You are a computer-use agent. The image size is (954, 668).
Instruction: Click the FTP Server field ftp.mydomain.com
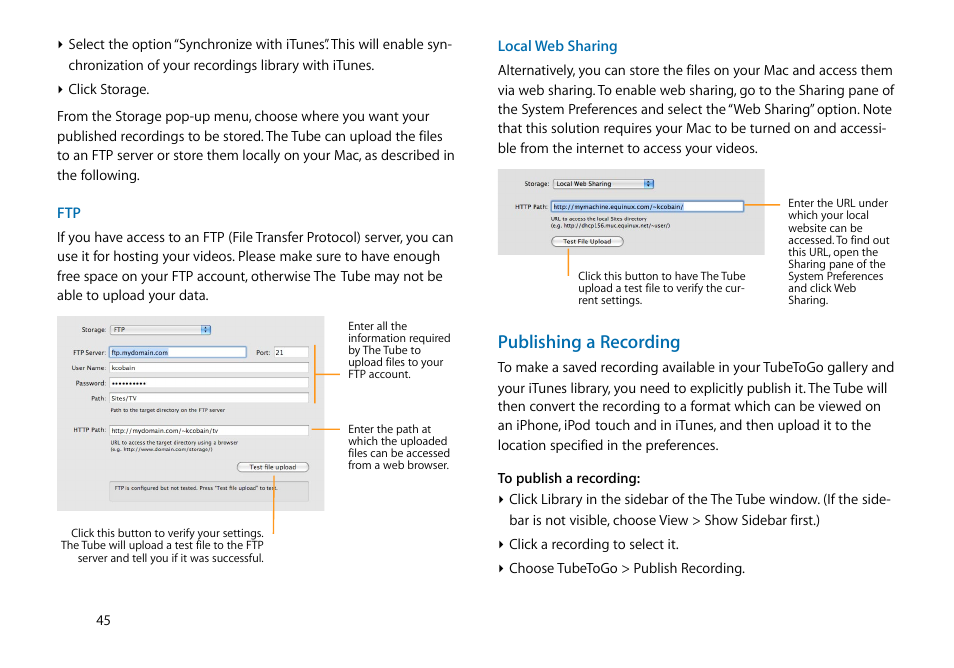pyautogui.click(x=178, y=352)
